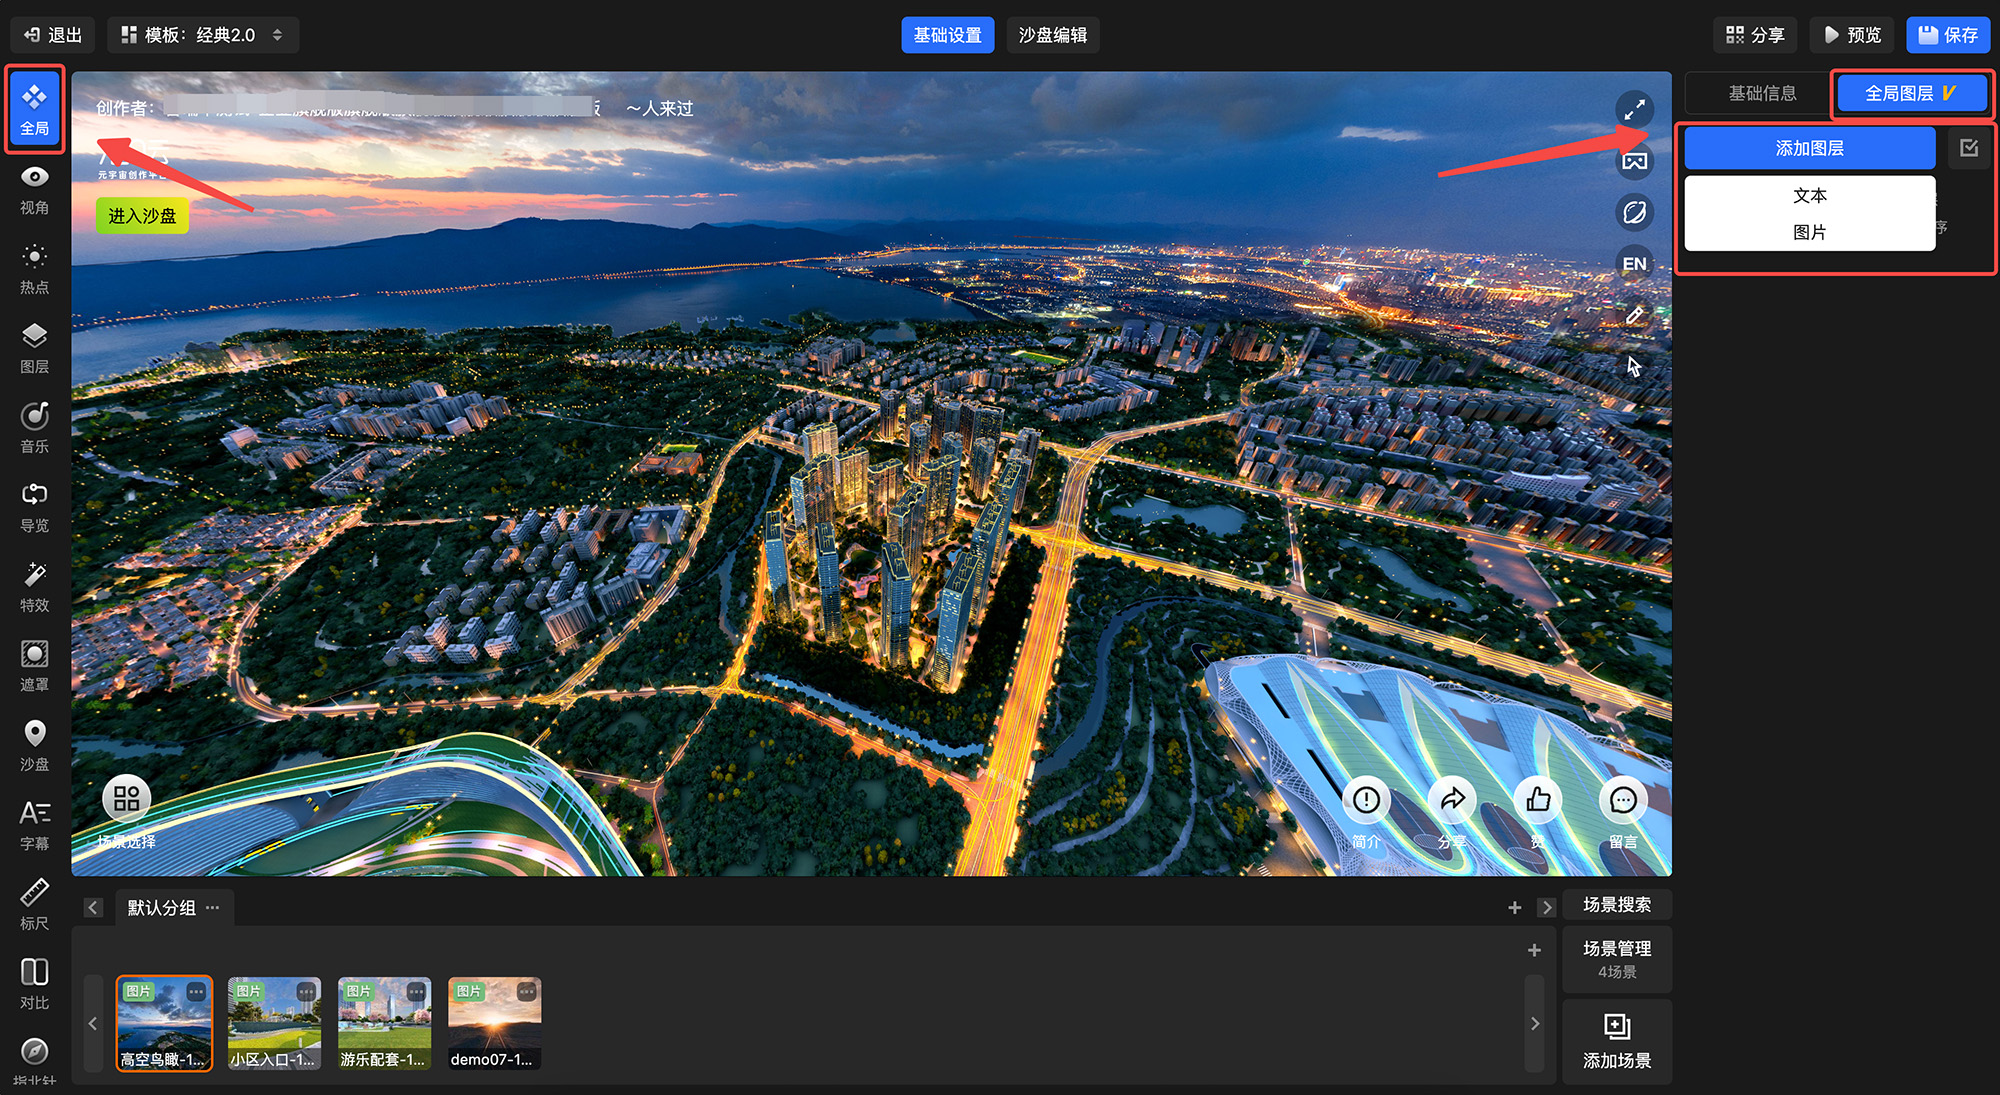Click the VR glasses icon in viewport
Image resolution: width=2000 pixels, height=1095 pixels.
coord(1634,161)
